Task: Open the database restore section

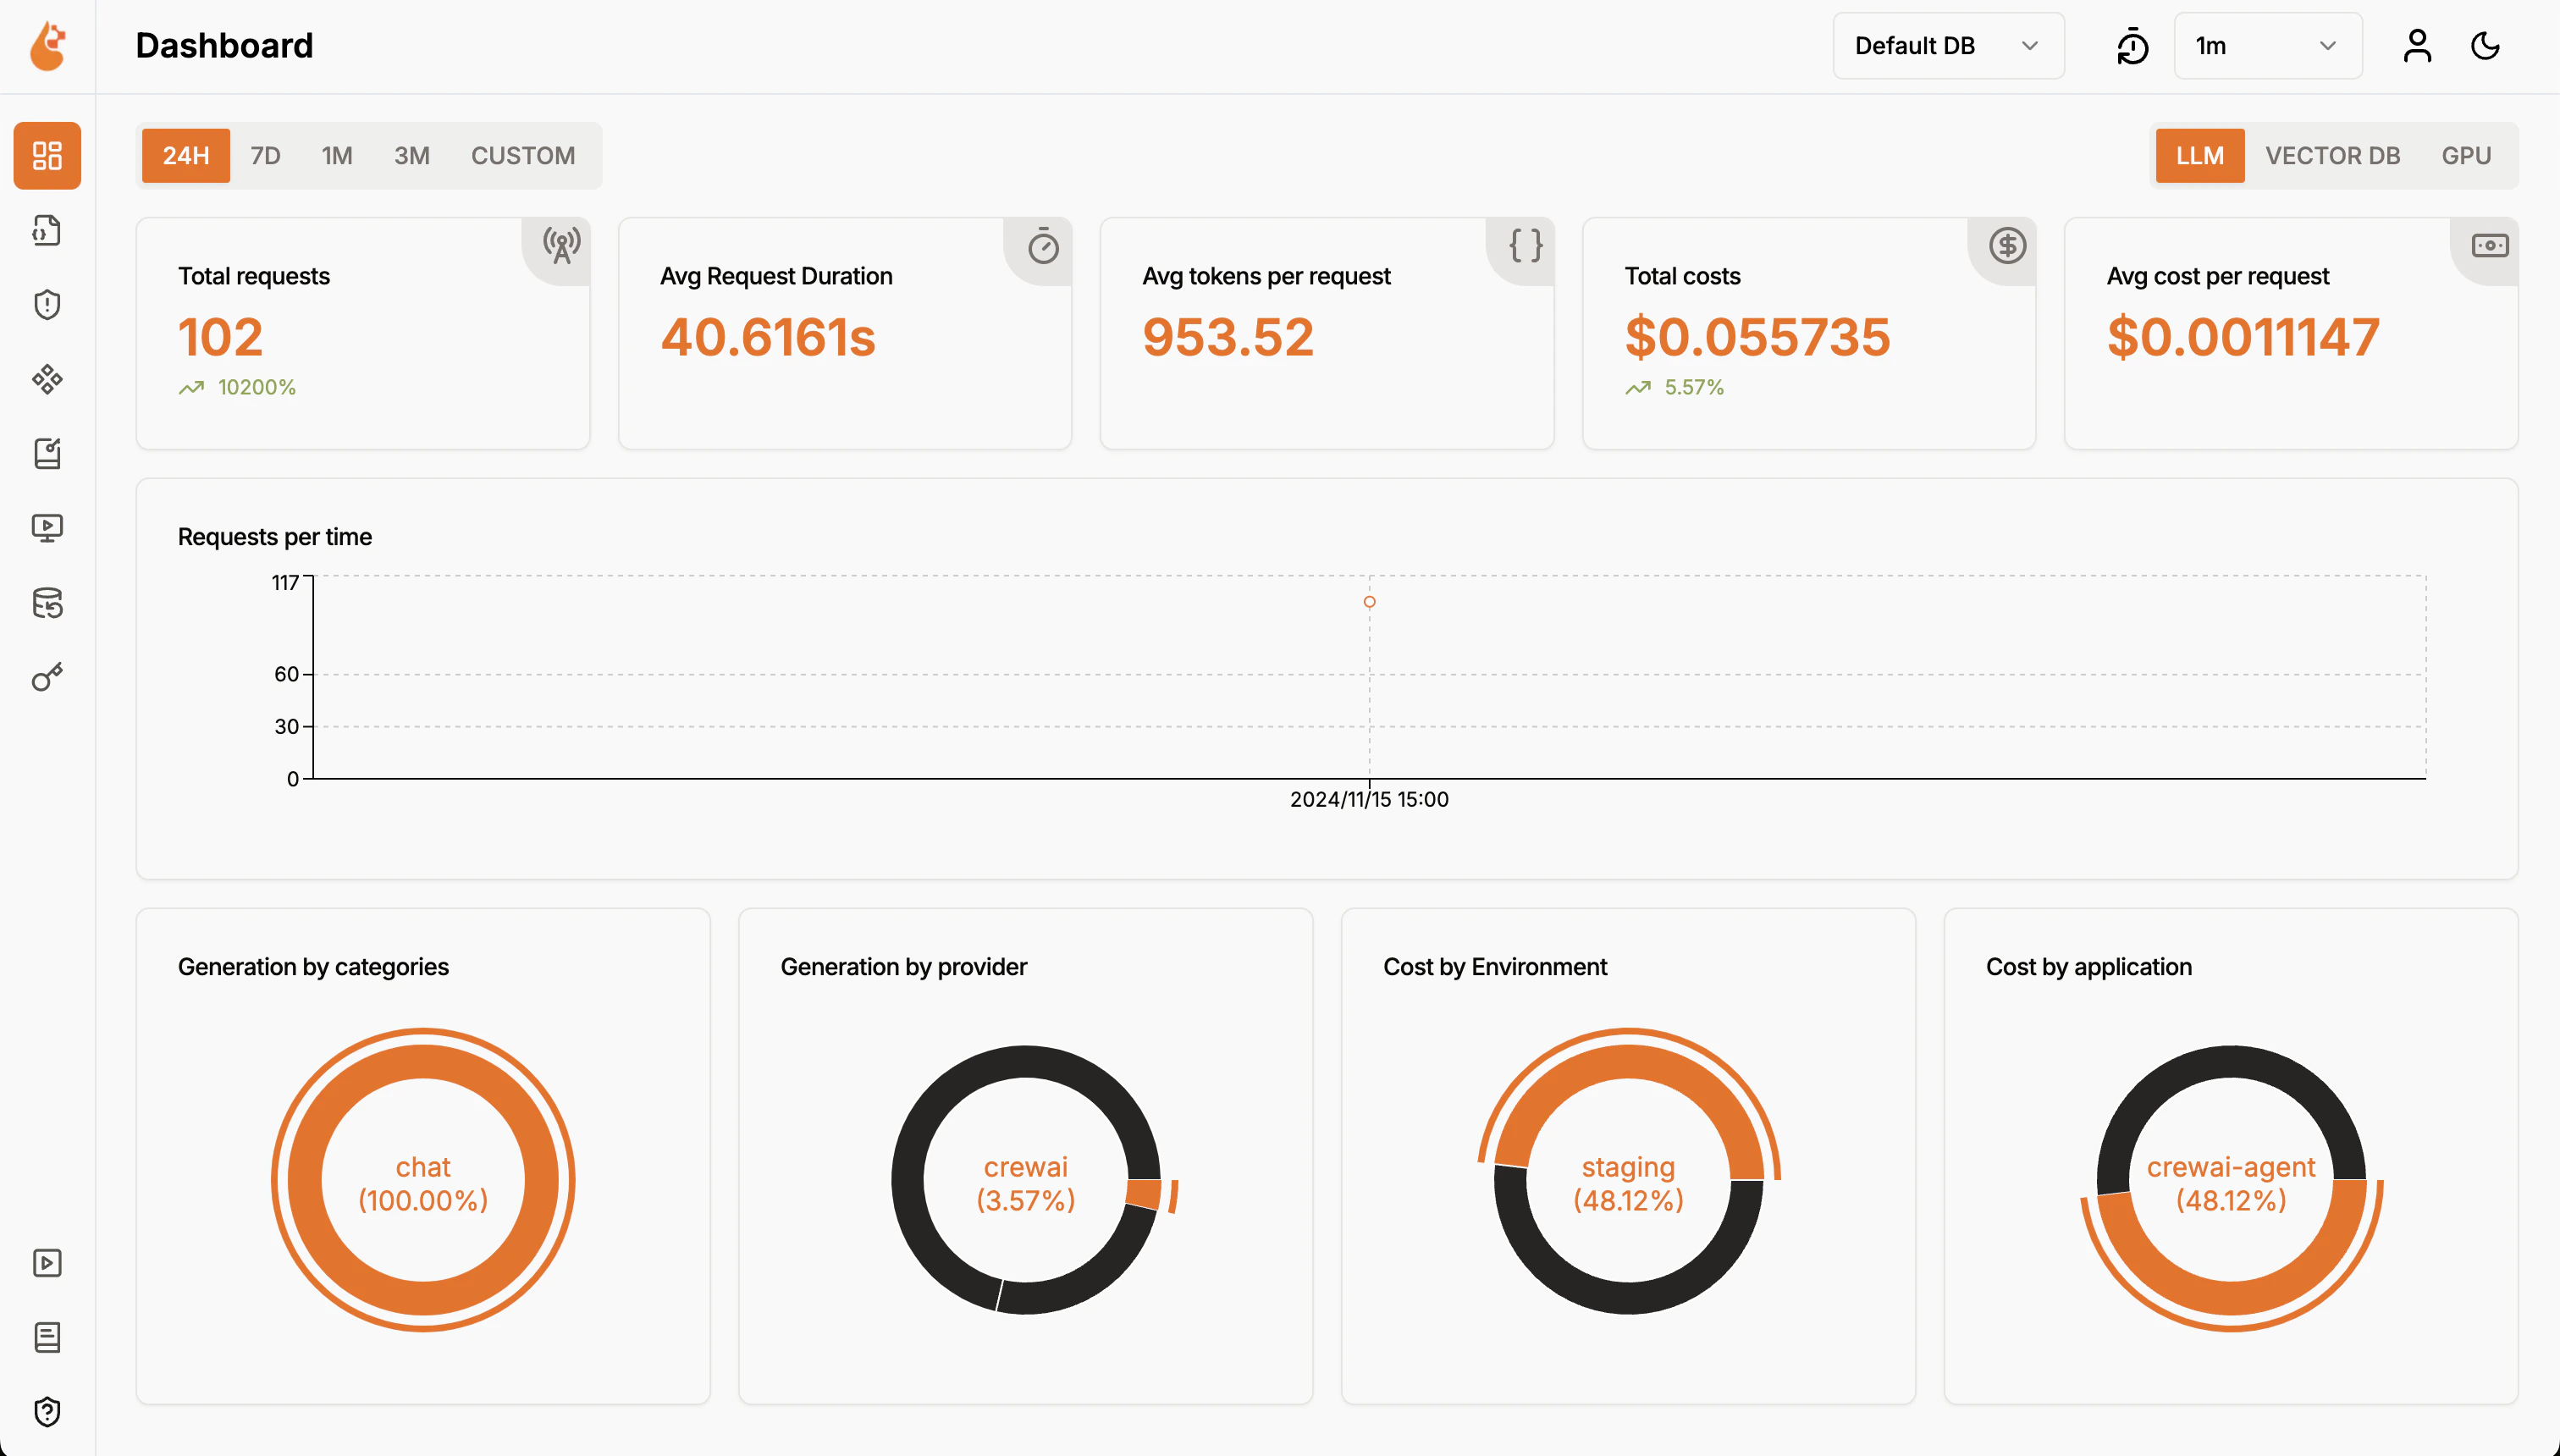Action: coord(47,604)
